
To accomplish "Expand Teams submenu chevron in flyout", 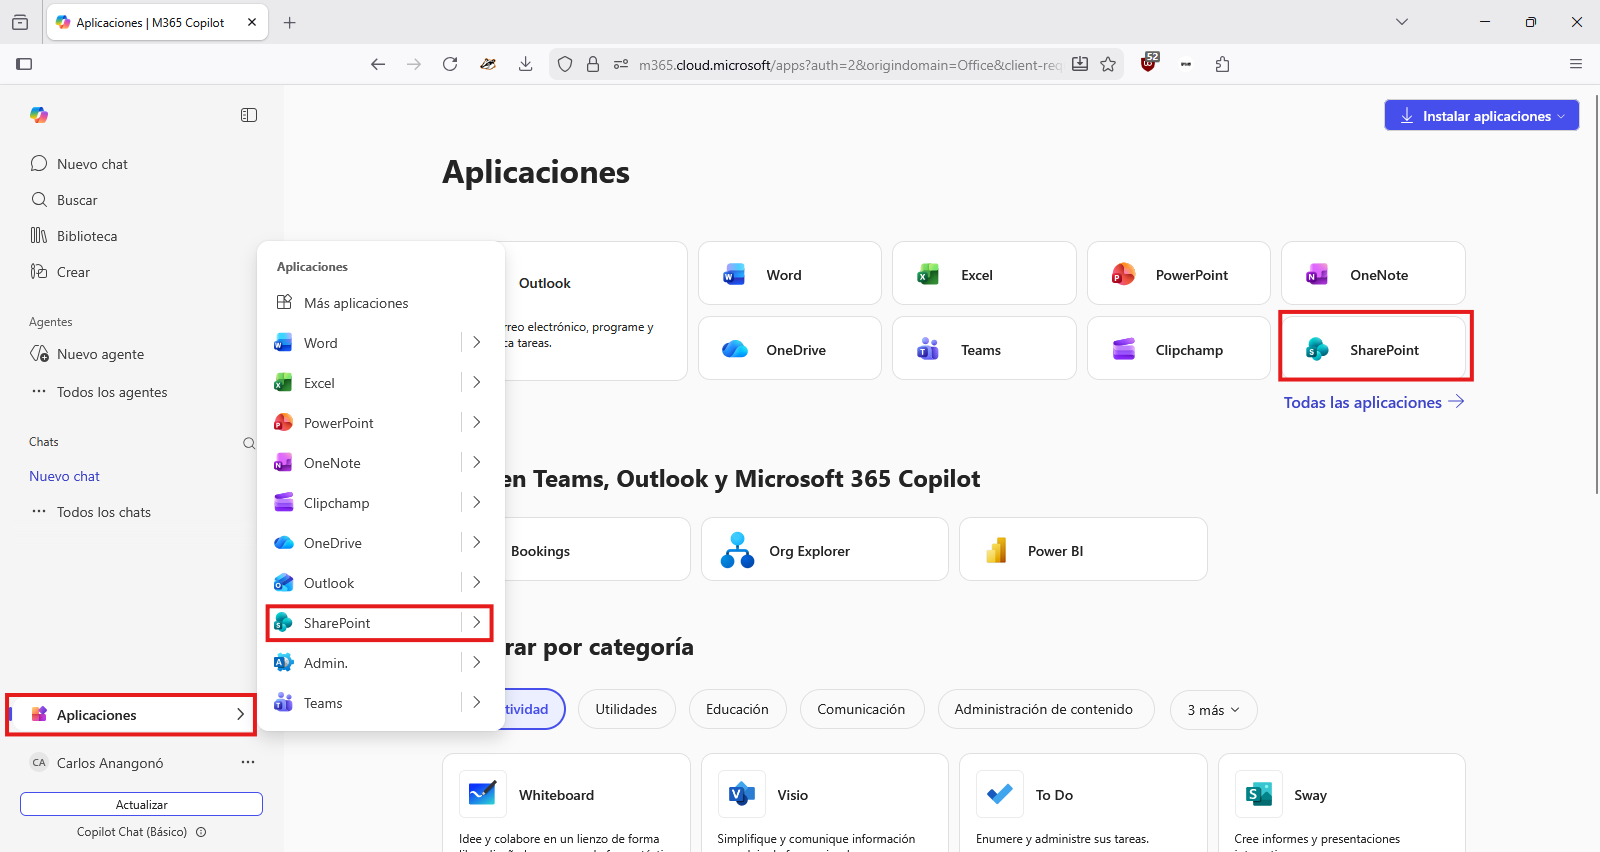I will point(477,702).
